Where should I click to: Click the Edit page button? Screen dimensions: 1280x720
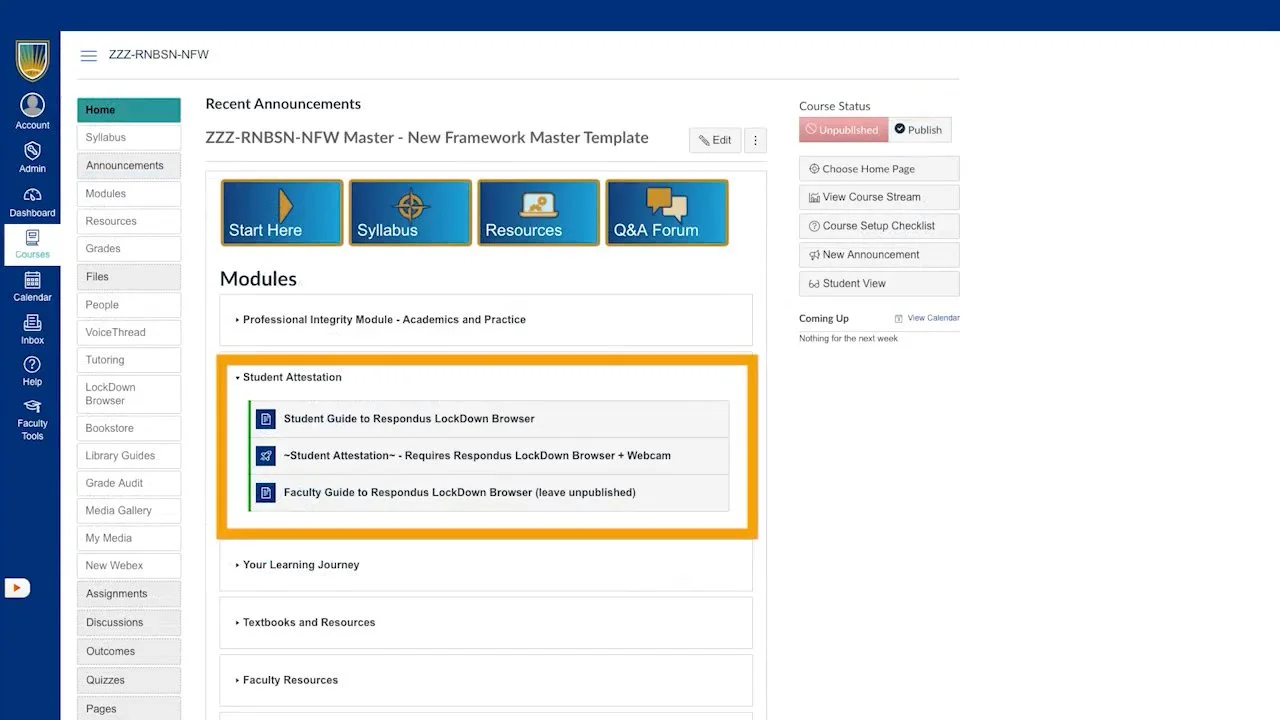point(715,140)
